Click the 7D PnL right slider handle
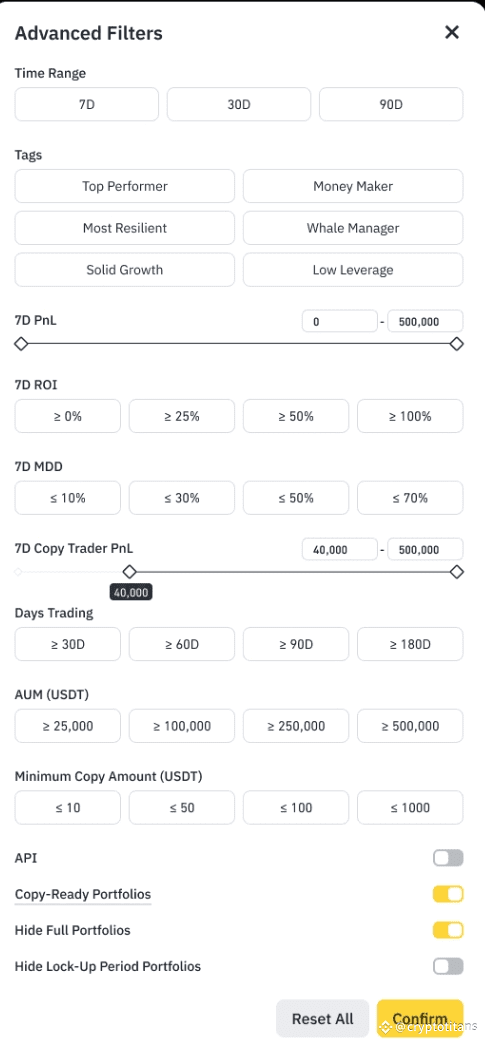Image resolution: width=485 pixels, height=1044 pixels. [x=456, y=344]
